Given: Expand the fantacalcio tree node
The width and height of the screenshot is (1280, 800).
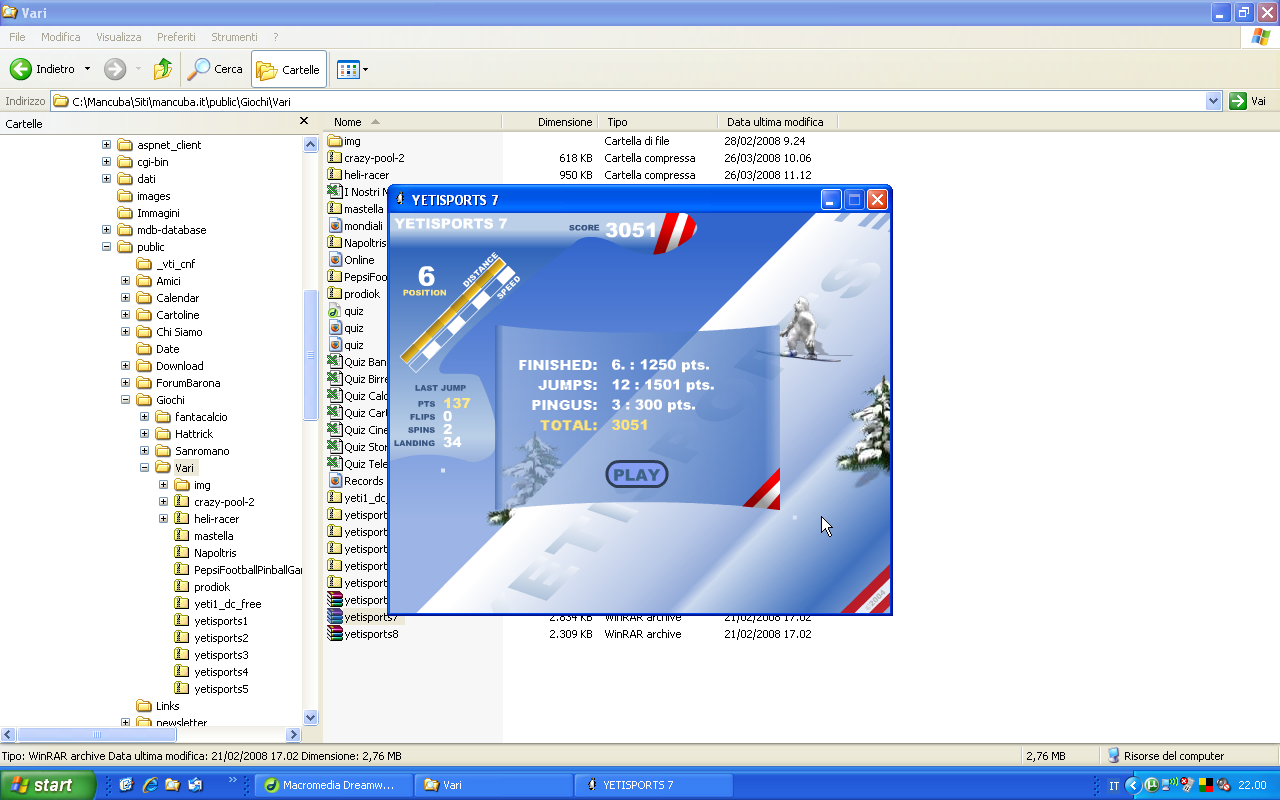Looking at the screenshot, I should pos(145,417).
